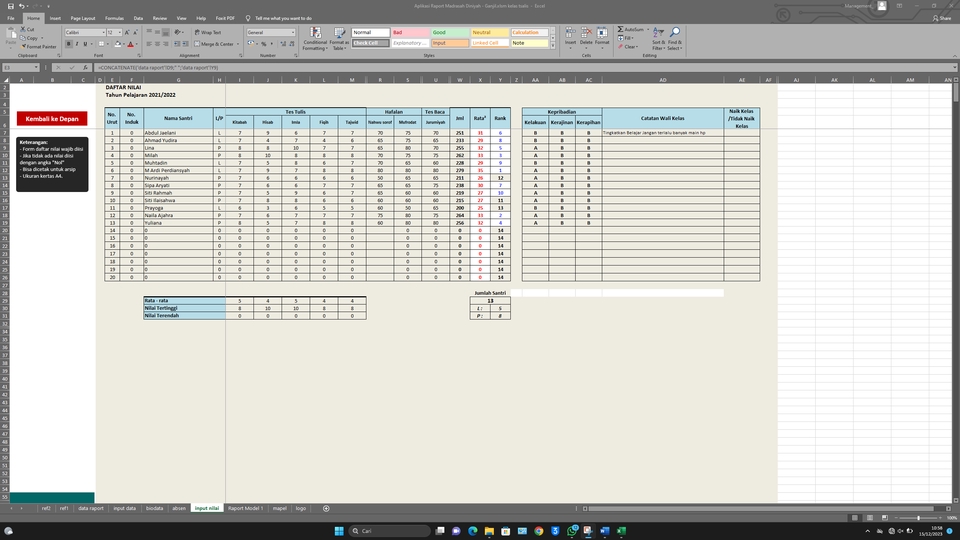Click the Insert cells icon
Screen dimensions: 960x540
point(570,33)
